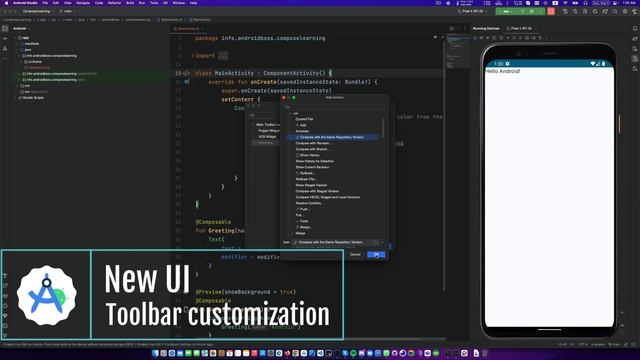Open Trash in the Dock

coord(485,353)
